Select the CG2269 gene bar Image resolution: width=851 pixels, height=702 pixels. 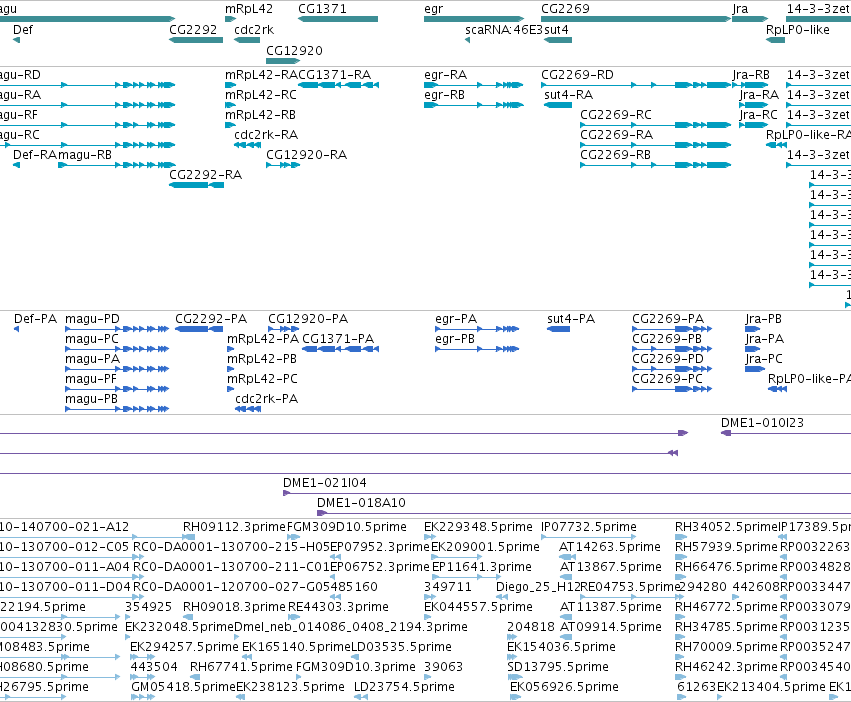point(636,19)
